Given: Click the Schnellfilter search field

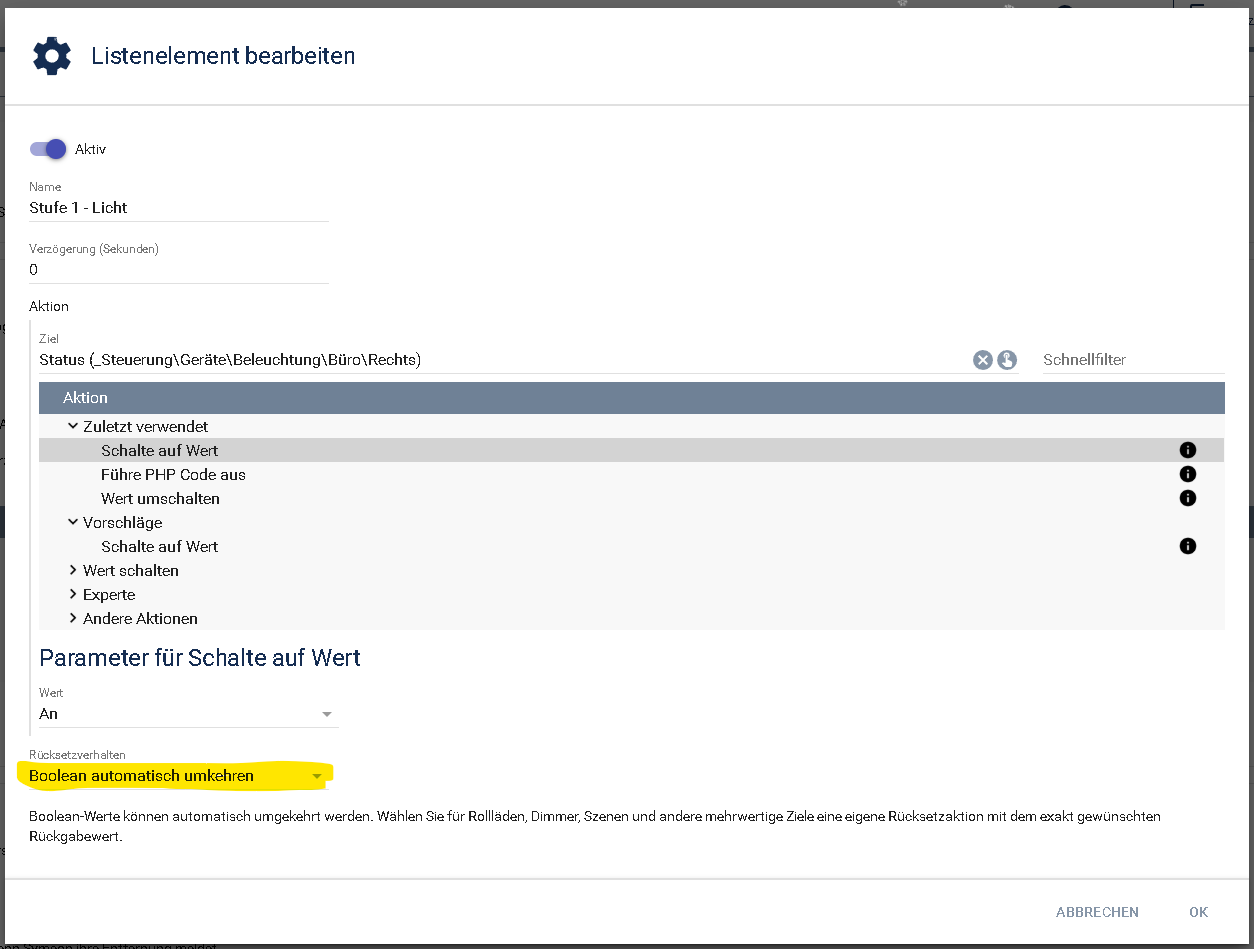Looking at the screenshot, I should click(x=1133, y=360).
